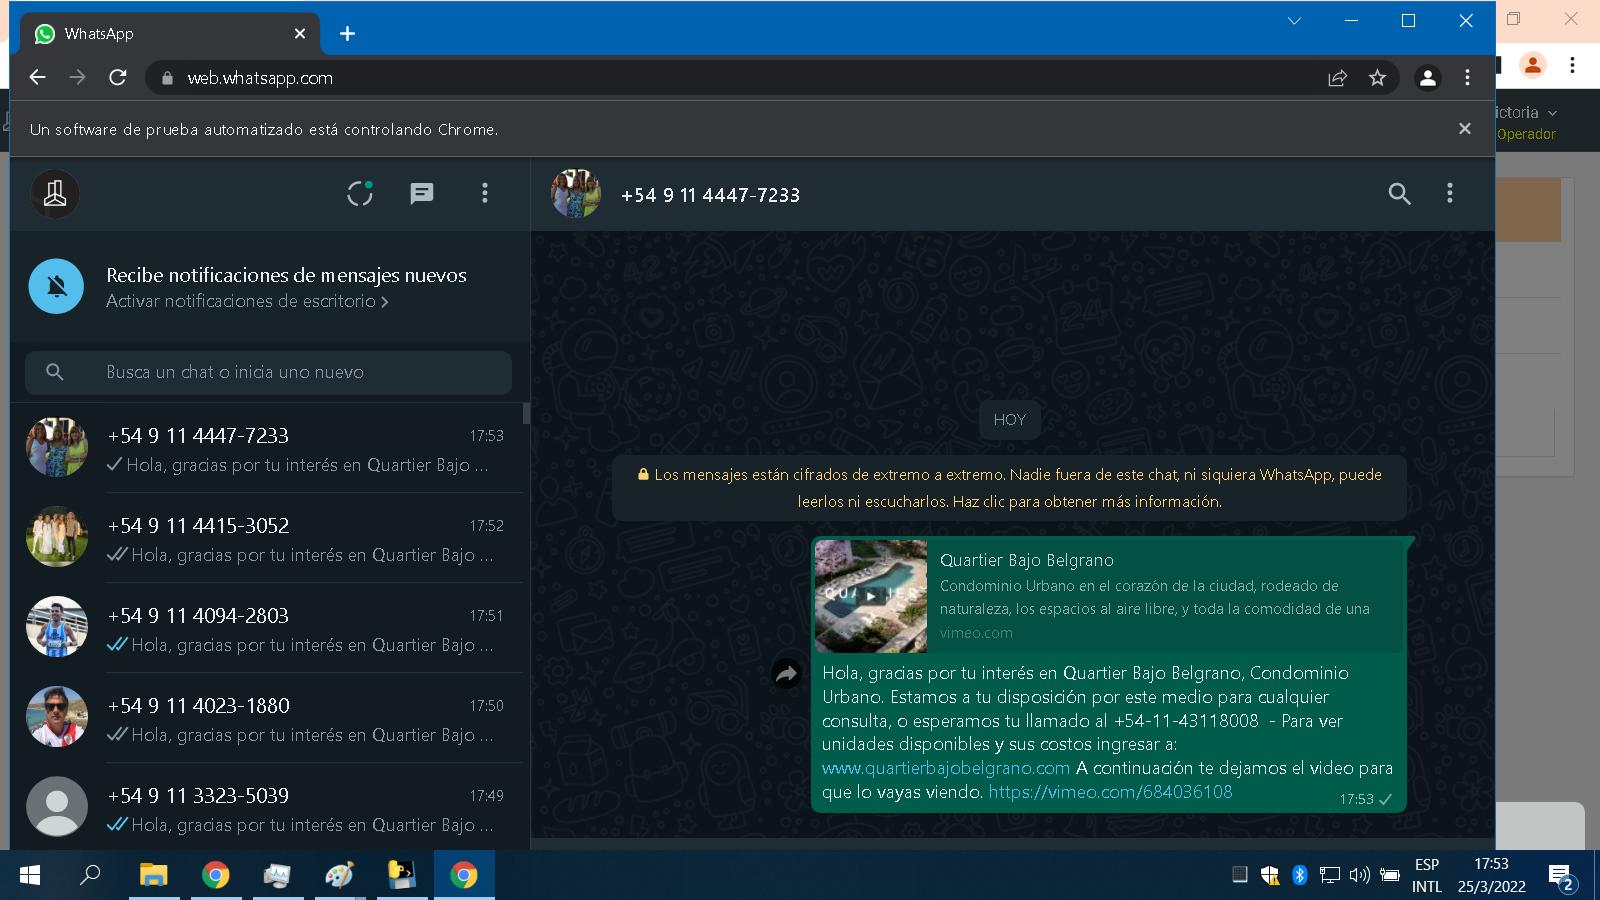Open the vimeo.com/684036108 link
The width and height of the screenshot is (1600, 900).
pyautogui.click(x=1110, y=792)
